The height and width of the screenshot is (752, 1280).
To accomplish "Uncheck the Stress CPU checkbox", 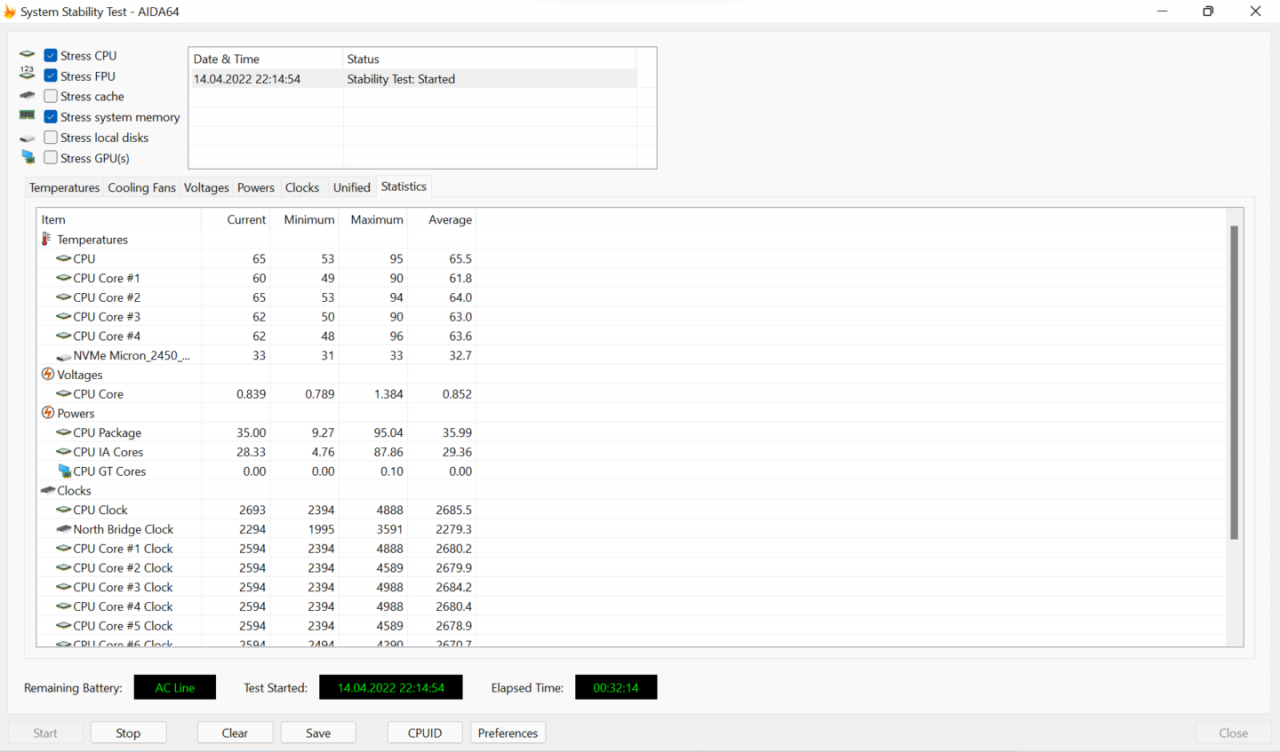I will (x=51, y=56).
